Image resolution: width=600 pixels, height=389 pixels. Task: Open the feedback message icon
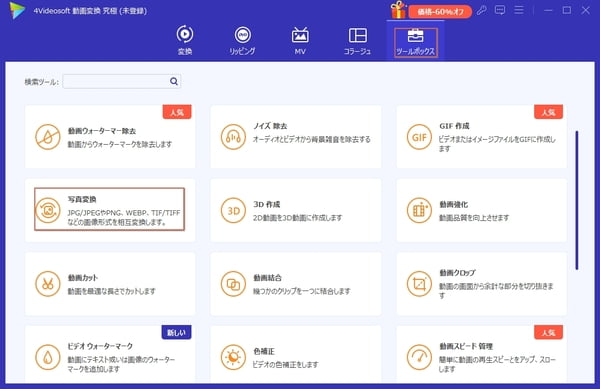click(500, 10)
